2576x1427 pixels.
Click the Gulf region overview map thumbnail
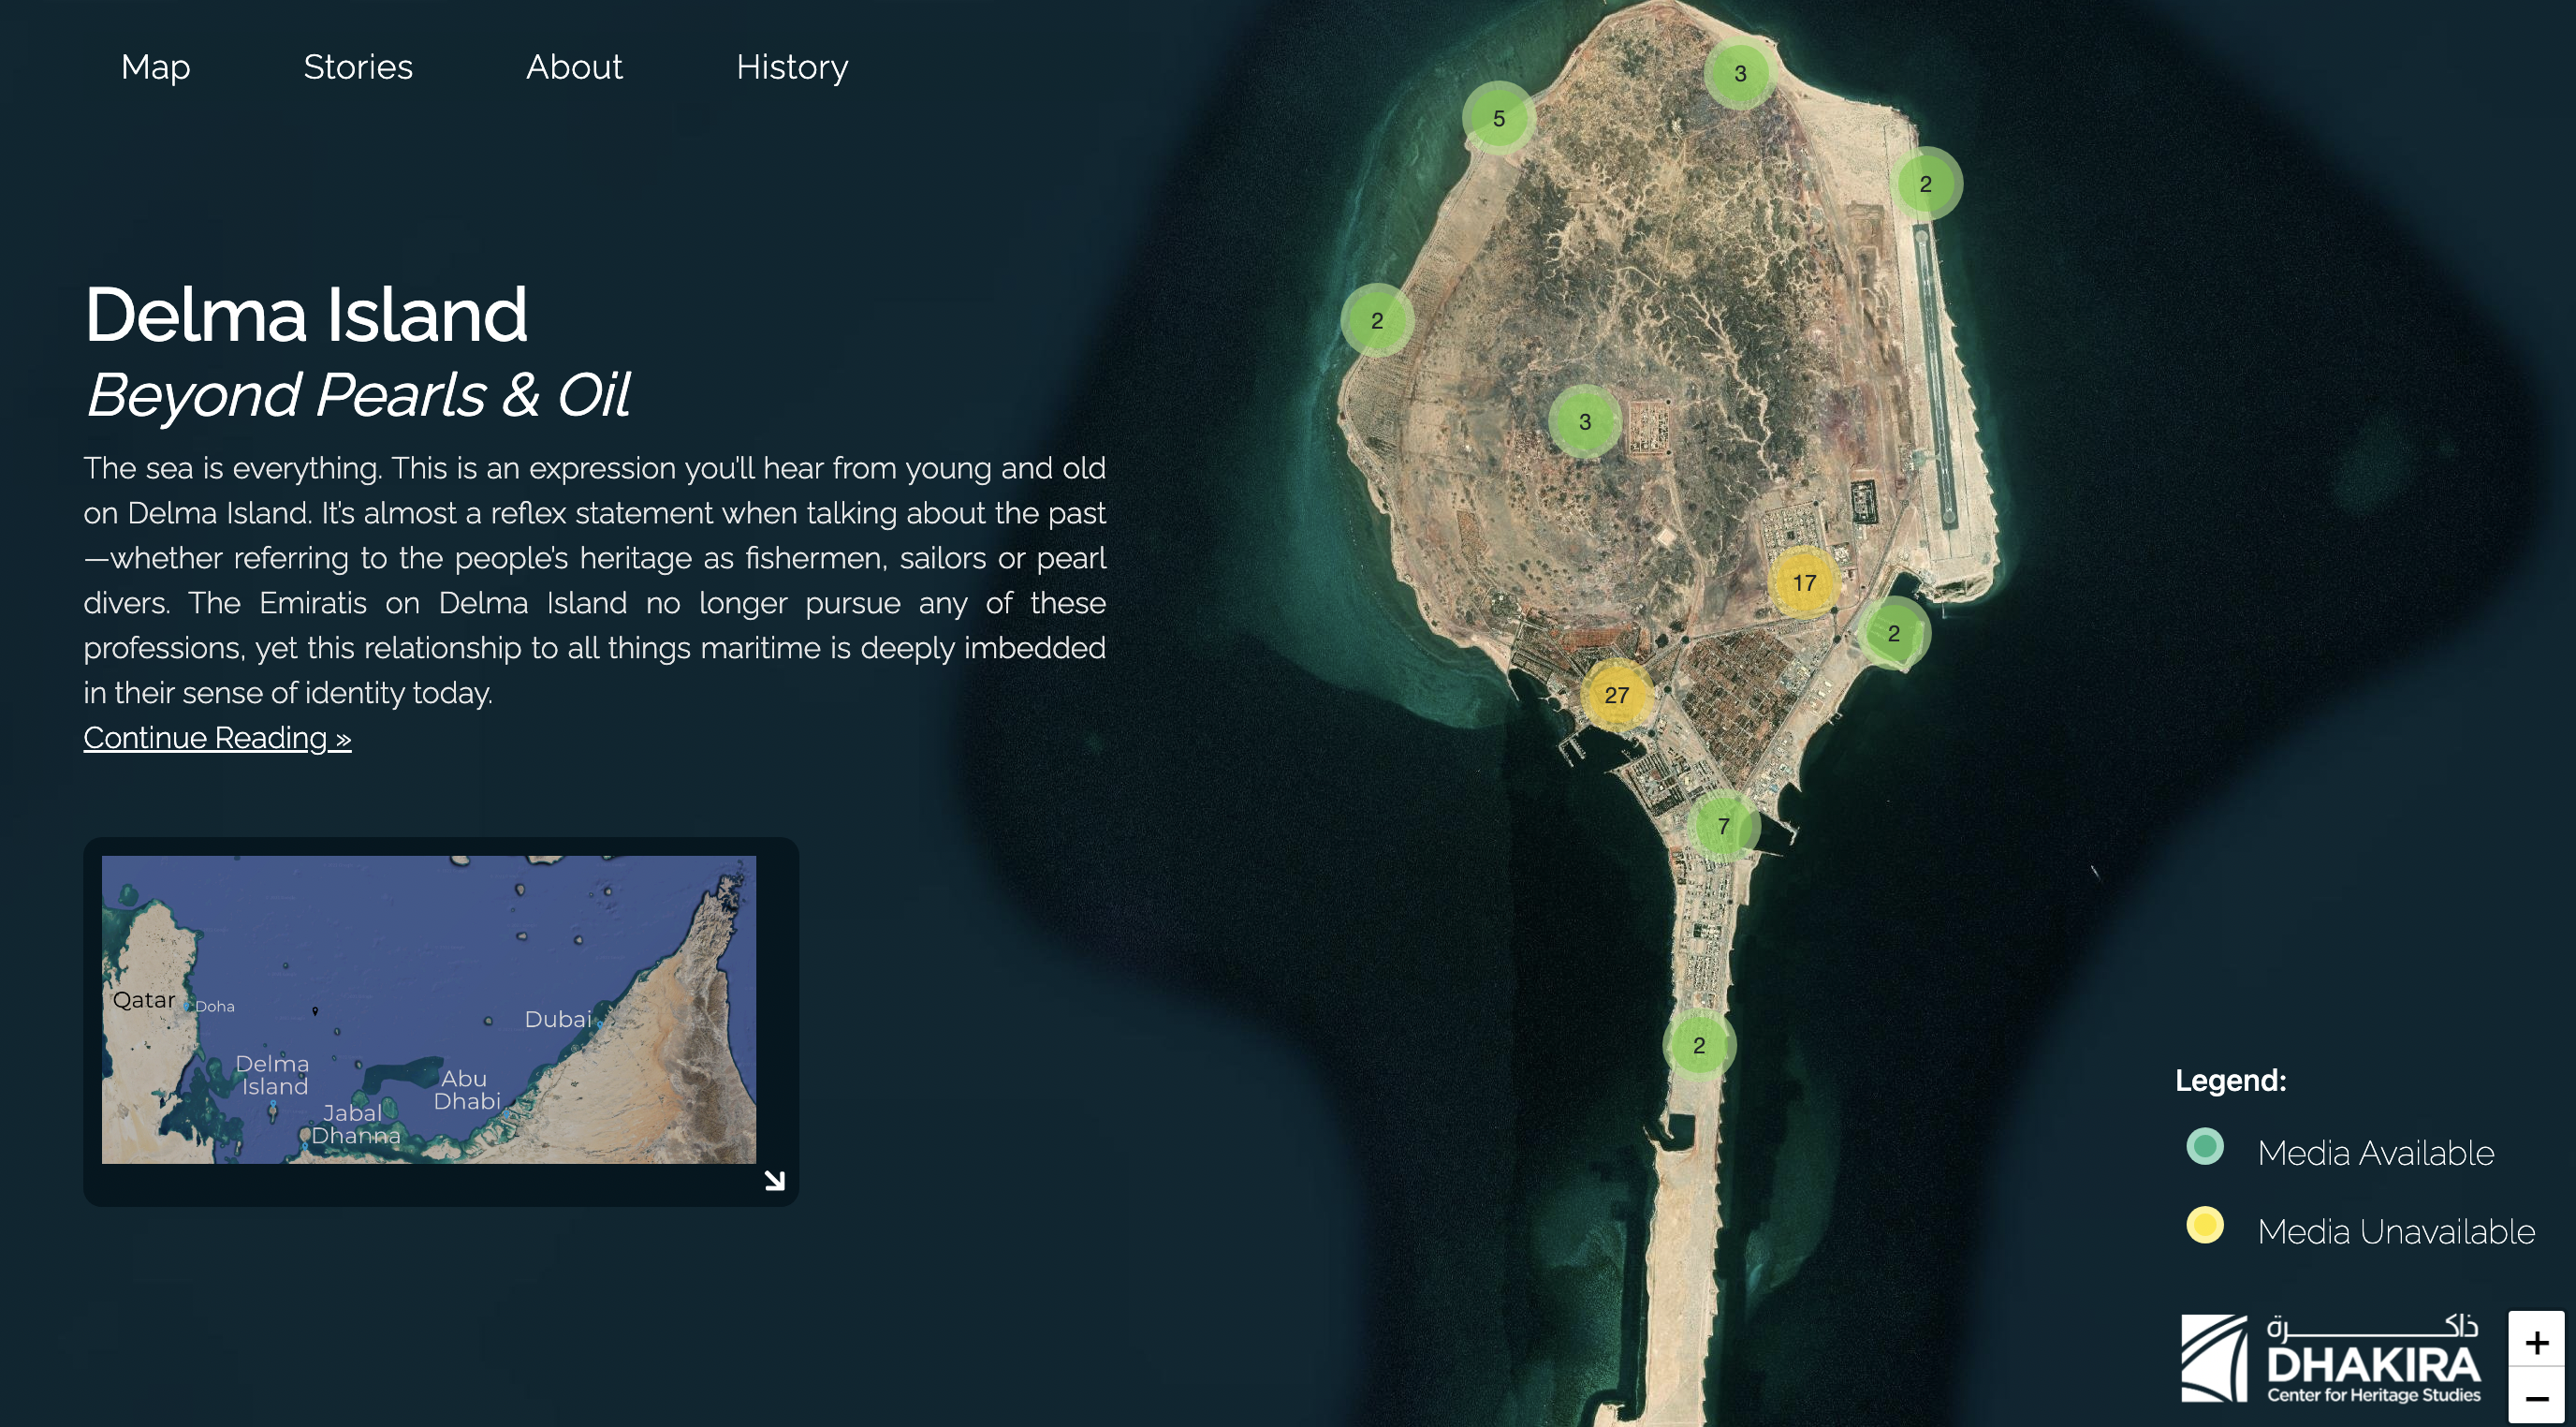pyautogui.click(x=428, y=1008)
